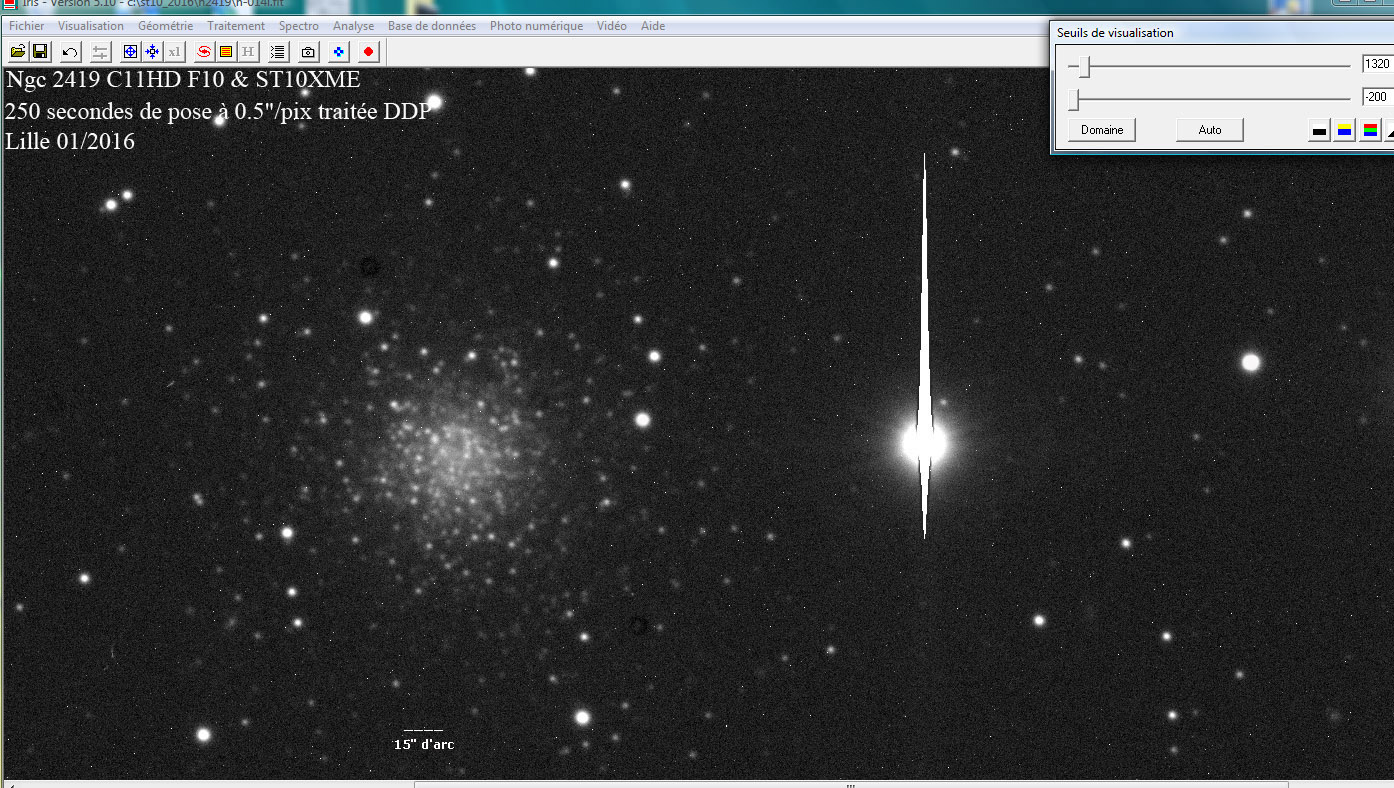The width and height of the screenshot is (1394, 788).
Task: Click the red and yellow striped icon
Action: [x=226, y=51]
